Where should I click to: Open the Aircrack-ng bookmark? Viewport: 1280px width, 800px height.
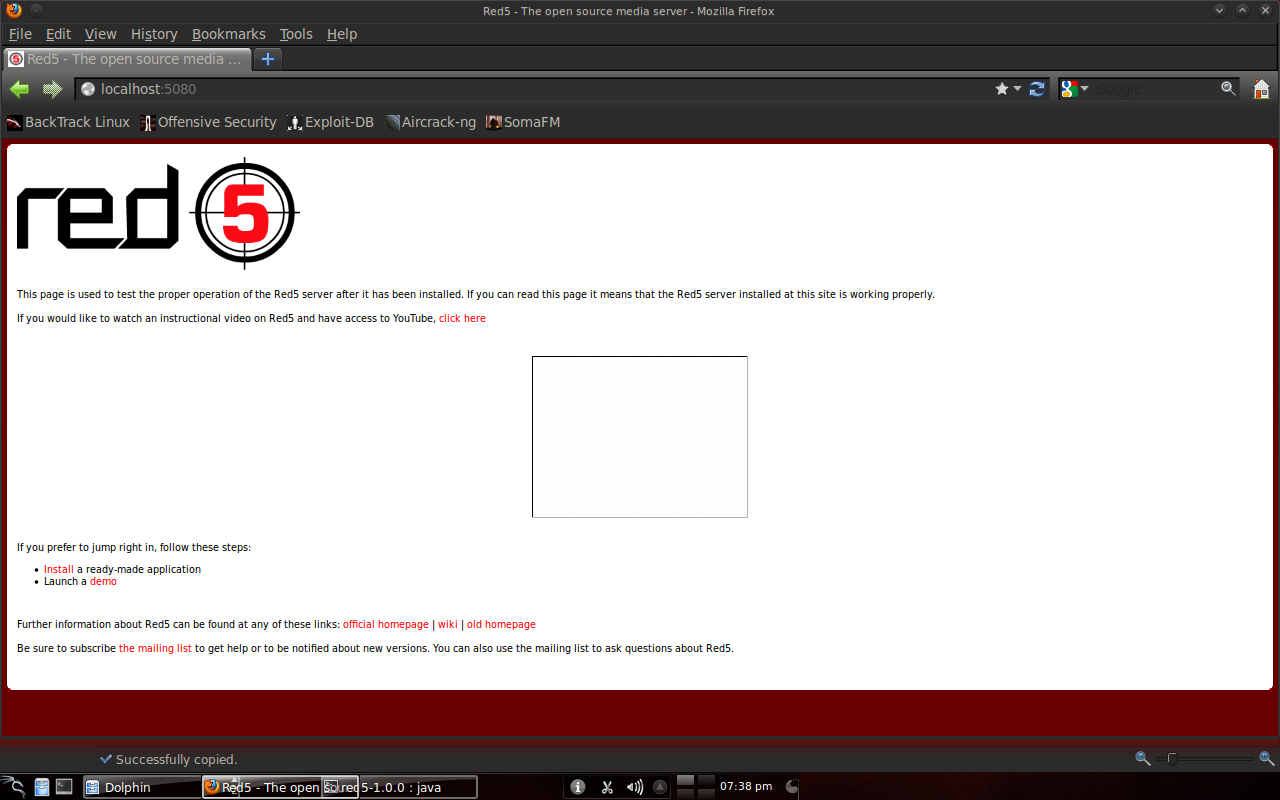[431, 122]
